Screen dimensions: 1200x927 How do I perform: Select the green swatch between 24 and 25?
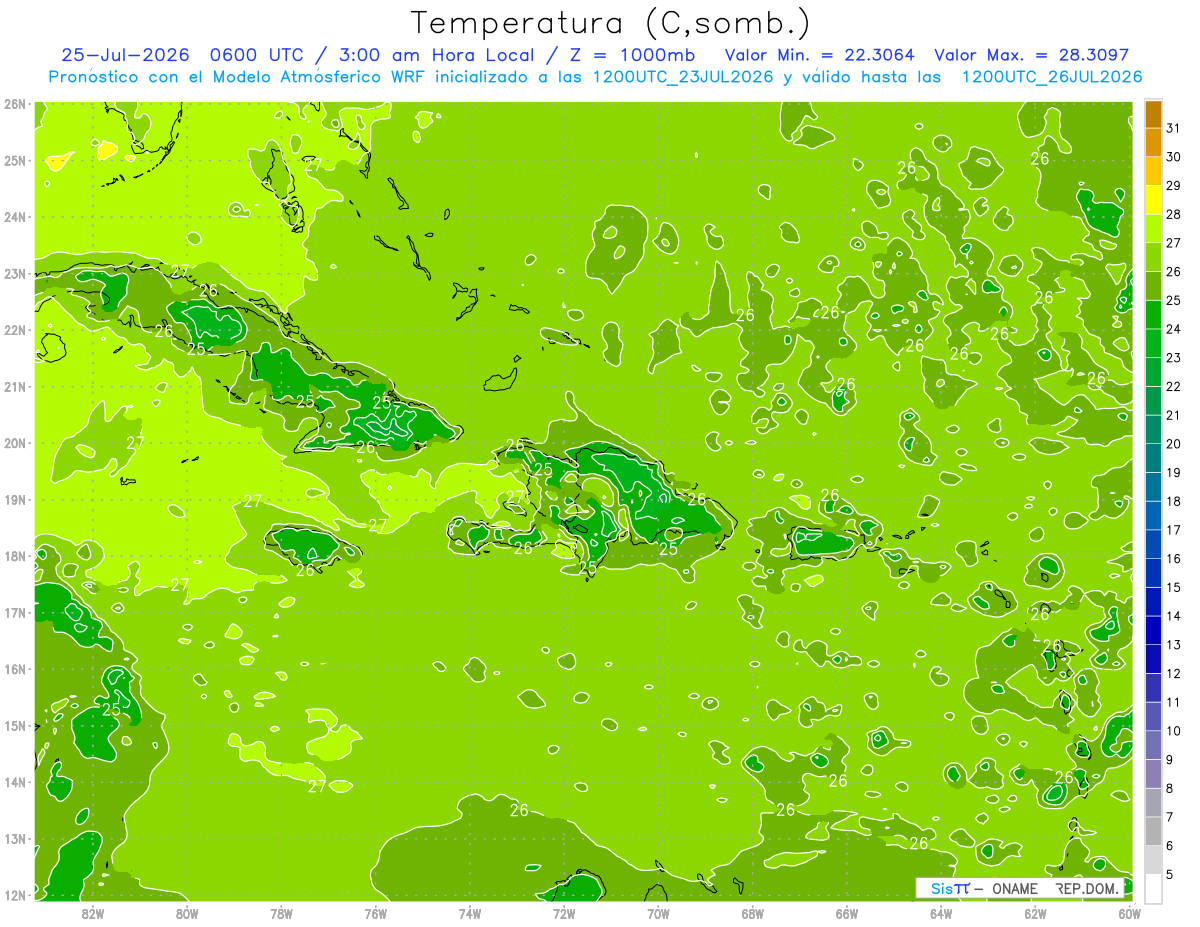point(1153,314)
